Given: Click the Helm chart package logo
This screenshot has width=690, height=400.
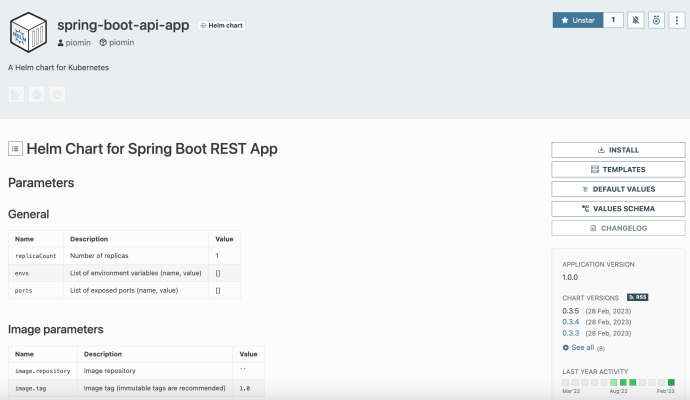Looking at the screenshot, I should tap(27, 32).
